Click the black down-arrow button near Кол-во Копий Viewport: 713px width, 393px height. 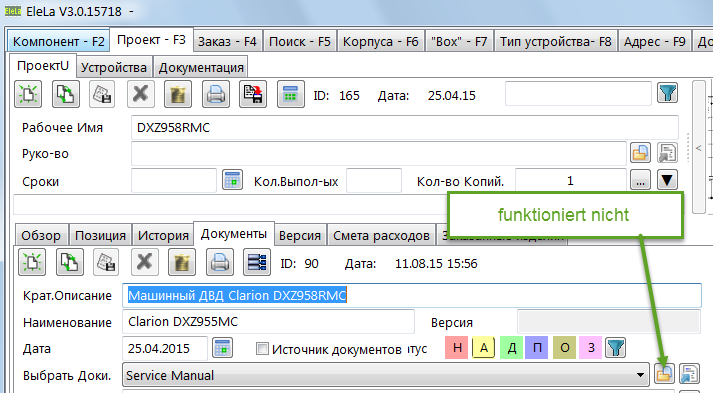tap(667, 181)
